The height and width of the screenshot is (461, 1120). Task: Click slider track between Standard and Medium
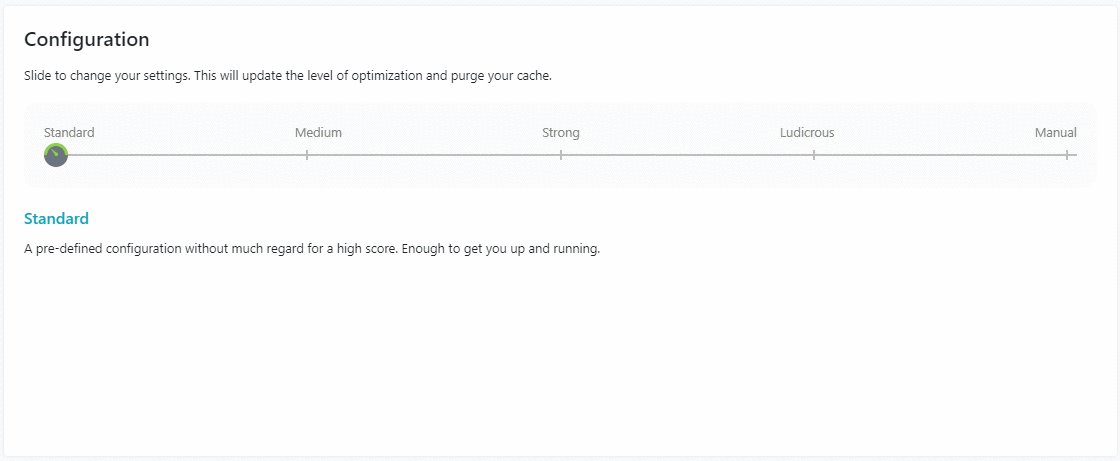pos(180,155)
